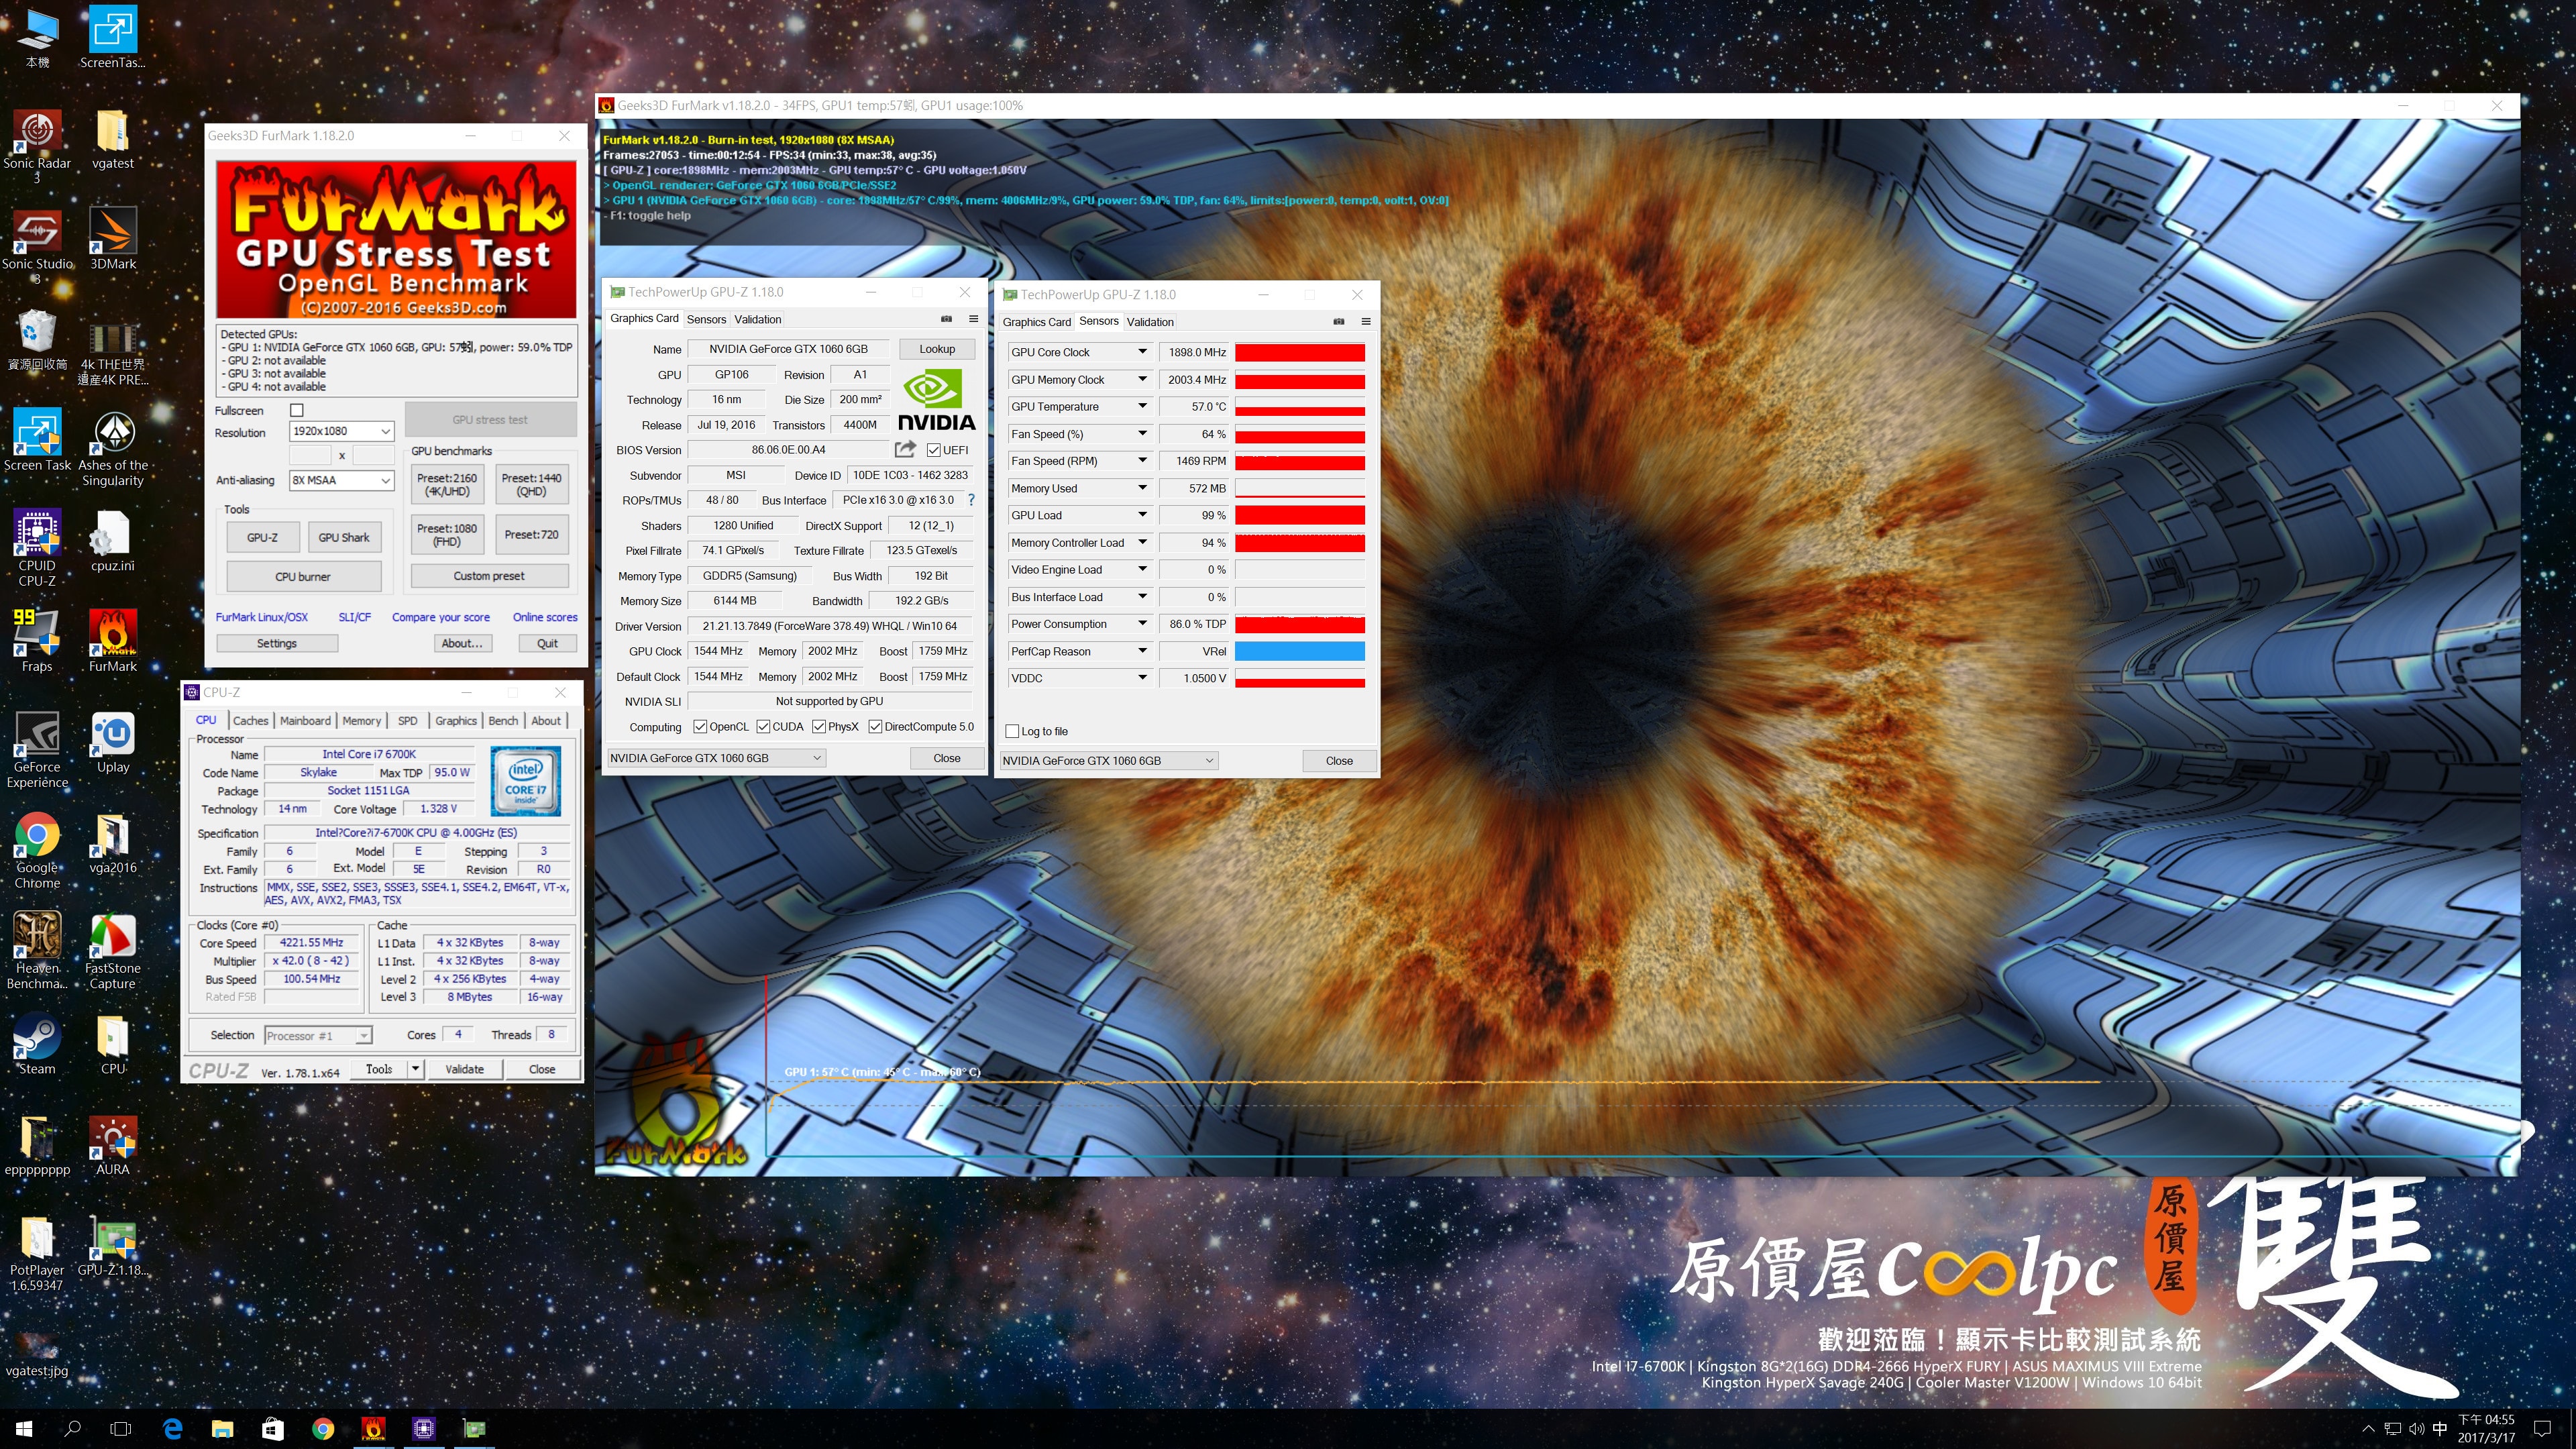Open FastStone Capture desktop icon
This screenshot has width=2576, height=1449.
click(113, 950)
